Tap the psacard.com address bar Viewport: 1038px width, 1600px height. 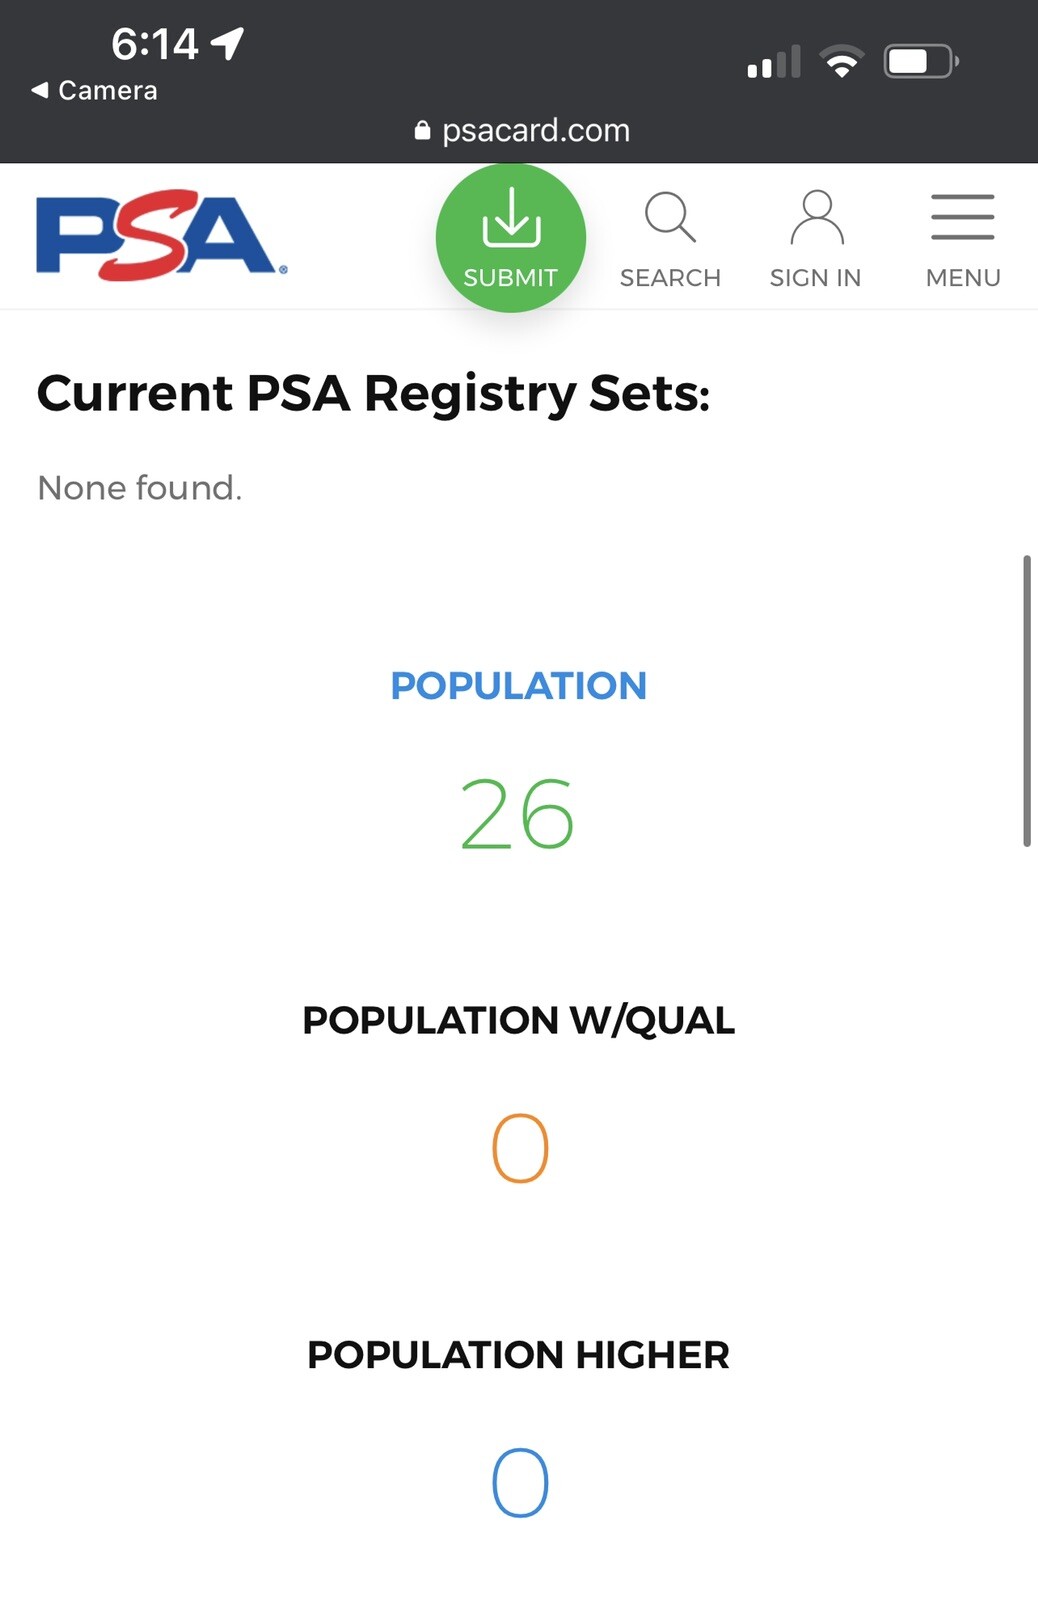[x=522, y=130]
